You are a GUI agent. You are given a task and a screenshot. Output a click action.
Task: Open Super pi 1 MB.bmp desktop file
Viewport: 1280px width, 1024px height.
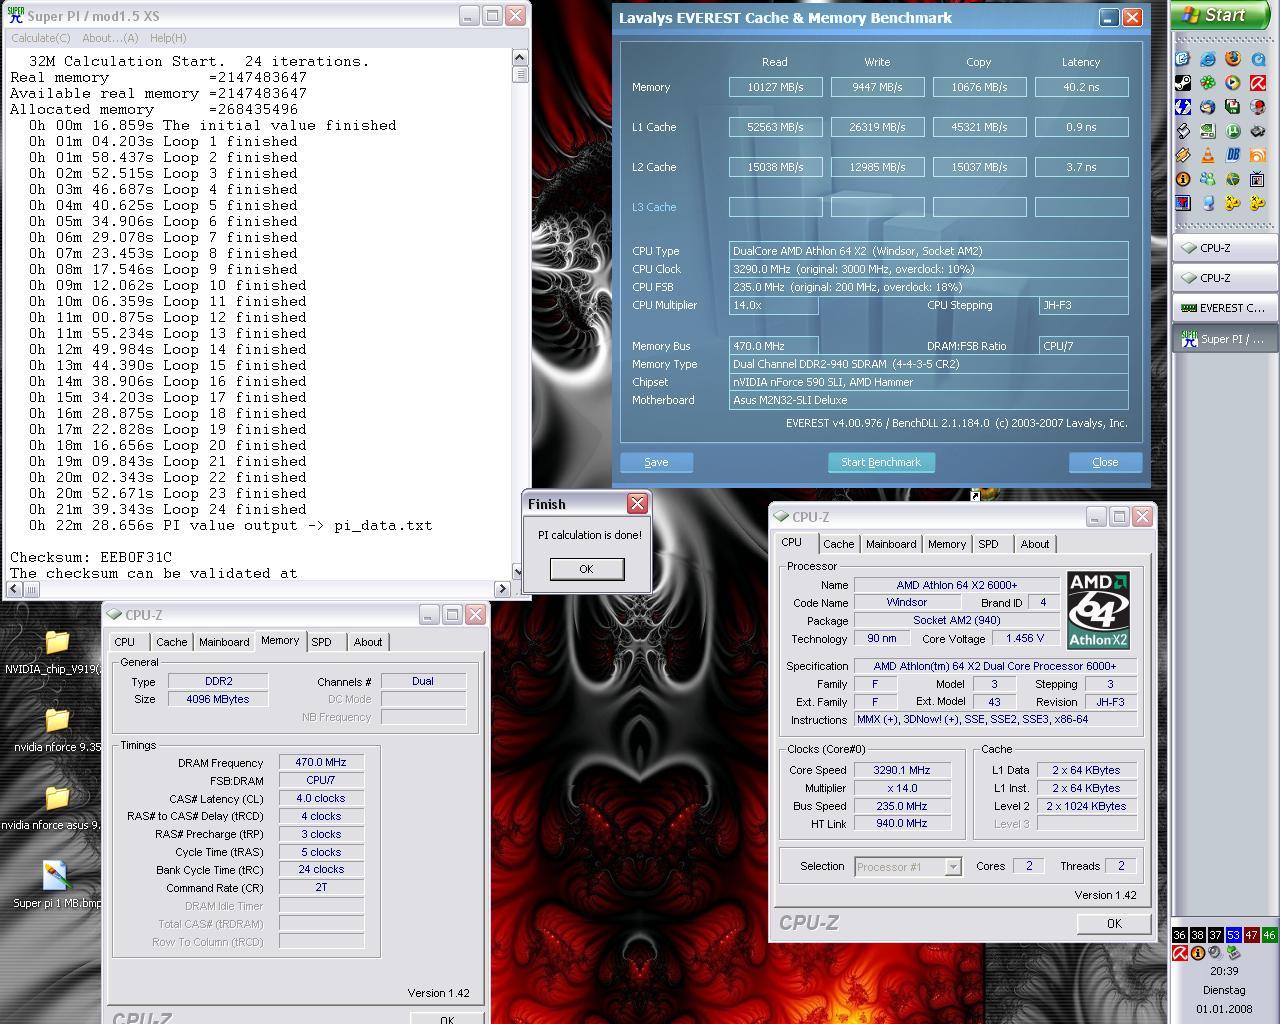coord(56,884)
